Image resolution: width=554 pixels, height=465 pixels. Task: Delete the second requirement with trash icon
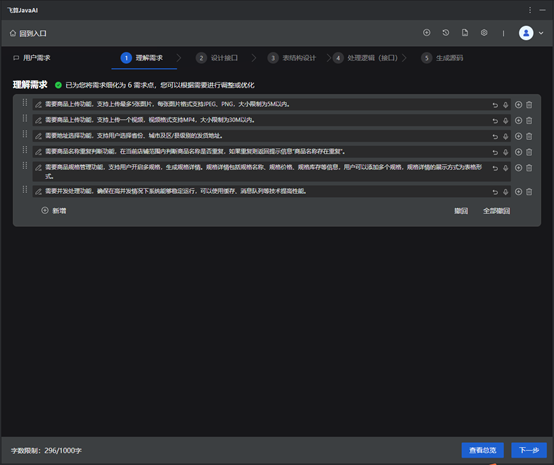pos(529,120)
